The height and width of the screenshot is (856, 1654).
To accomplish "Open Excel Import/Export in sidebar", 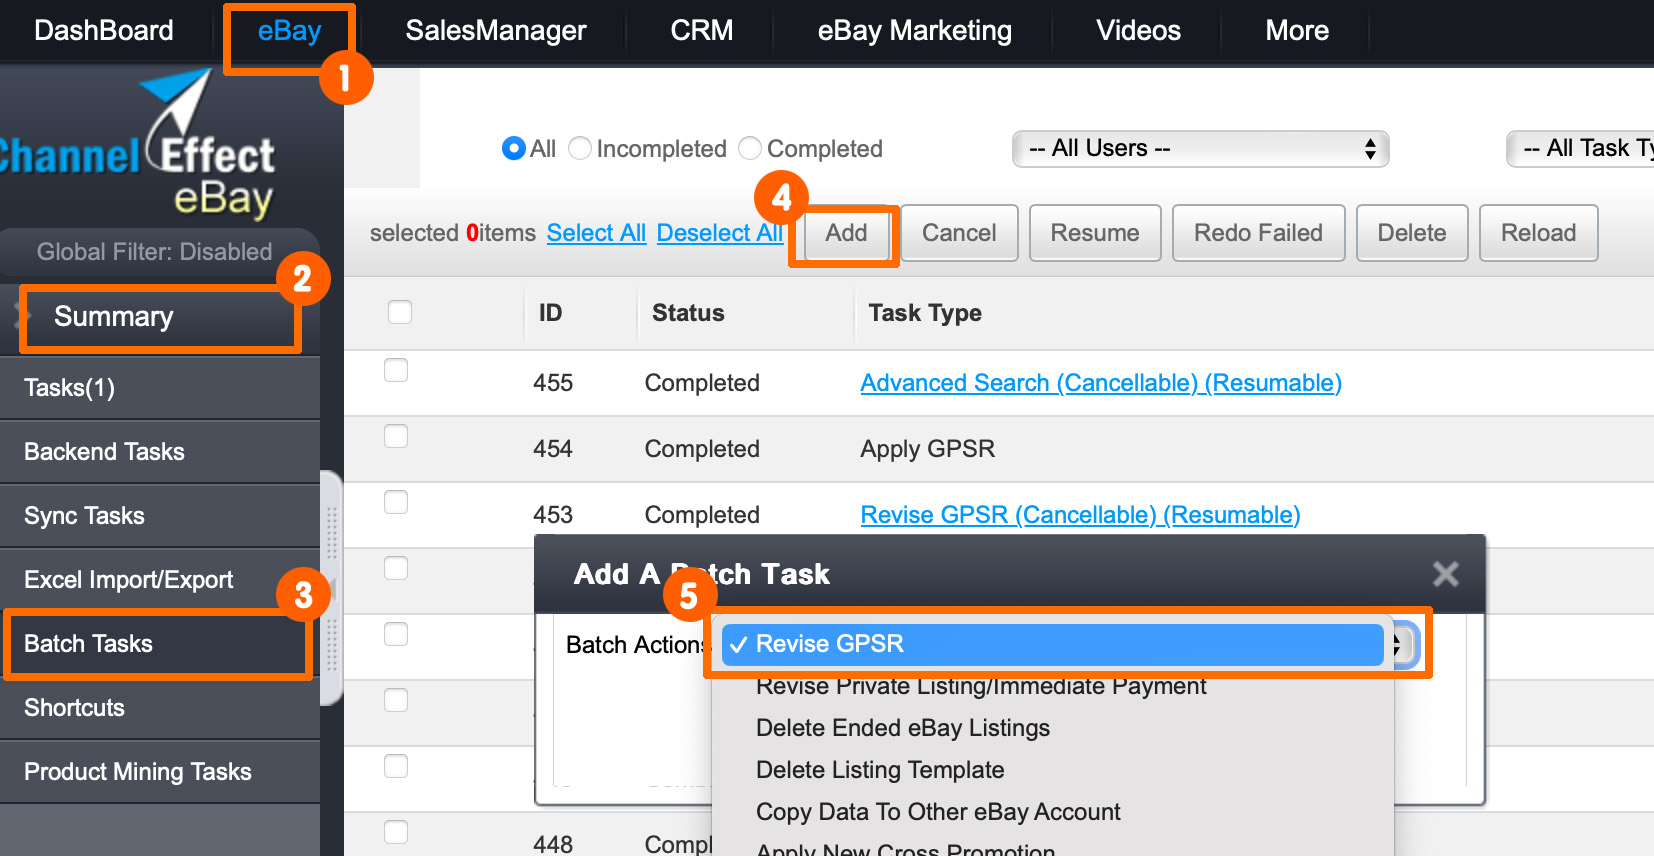I will 160,580.
